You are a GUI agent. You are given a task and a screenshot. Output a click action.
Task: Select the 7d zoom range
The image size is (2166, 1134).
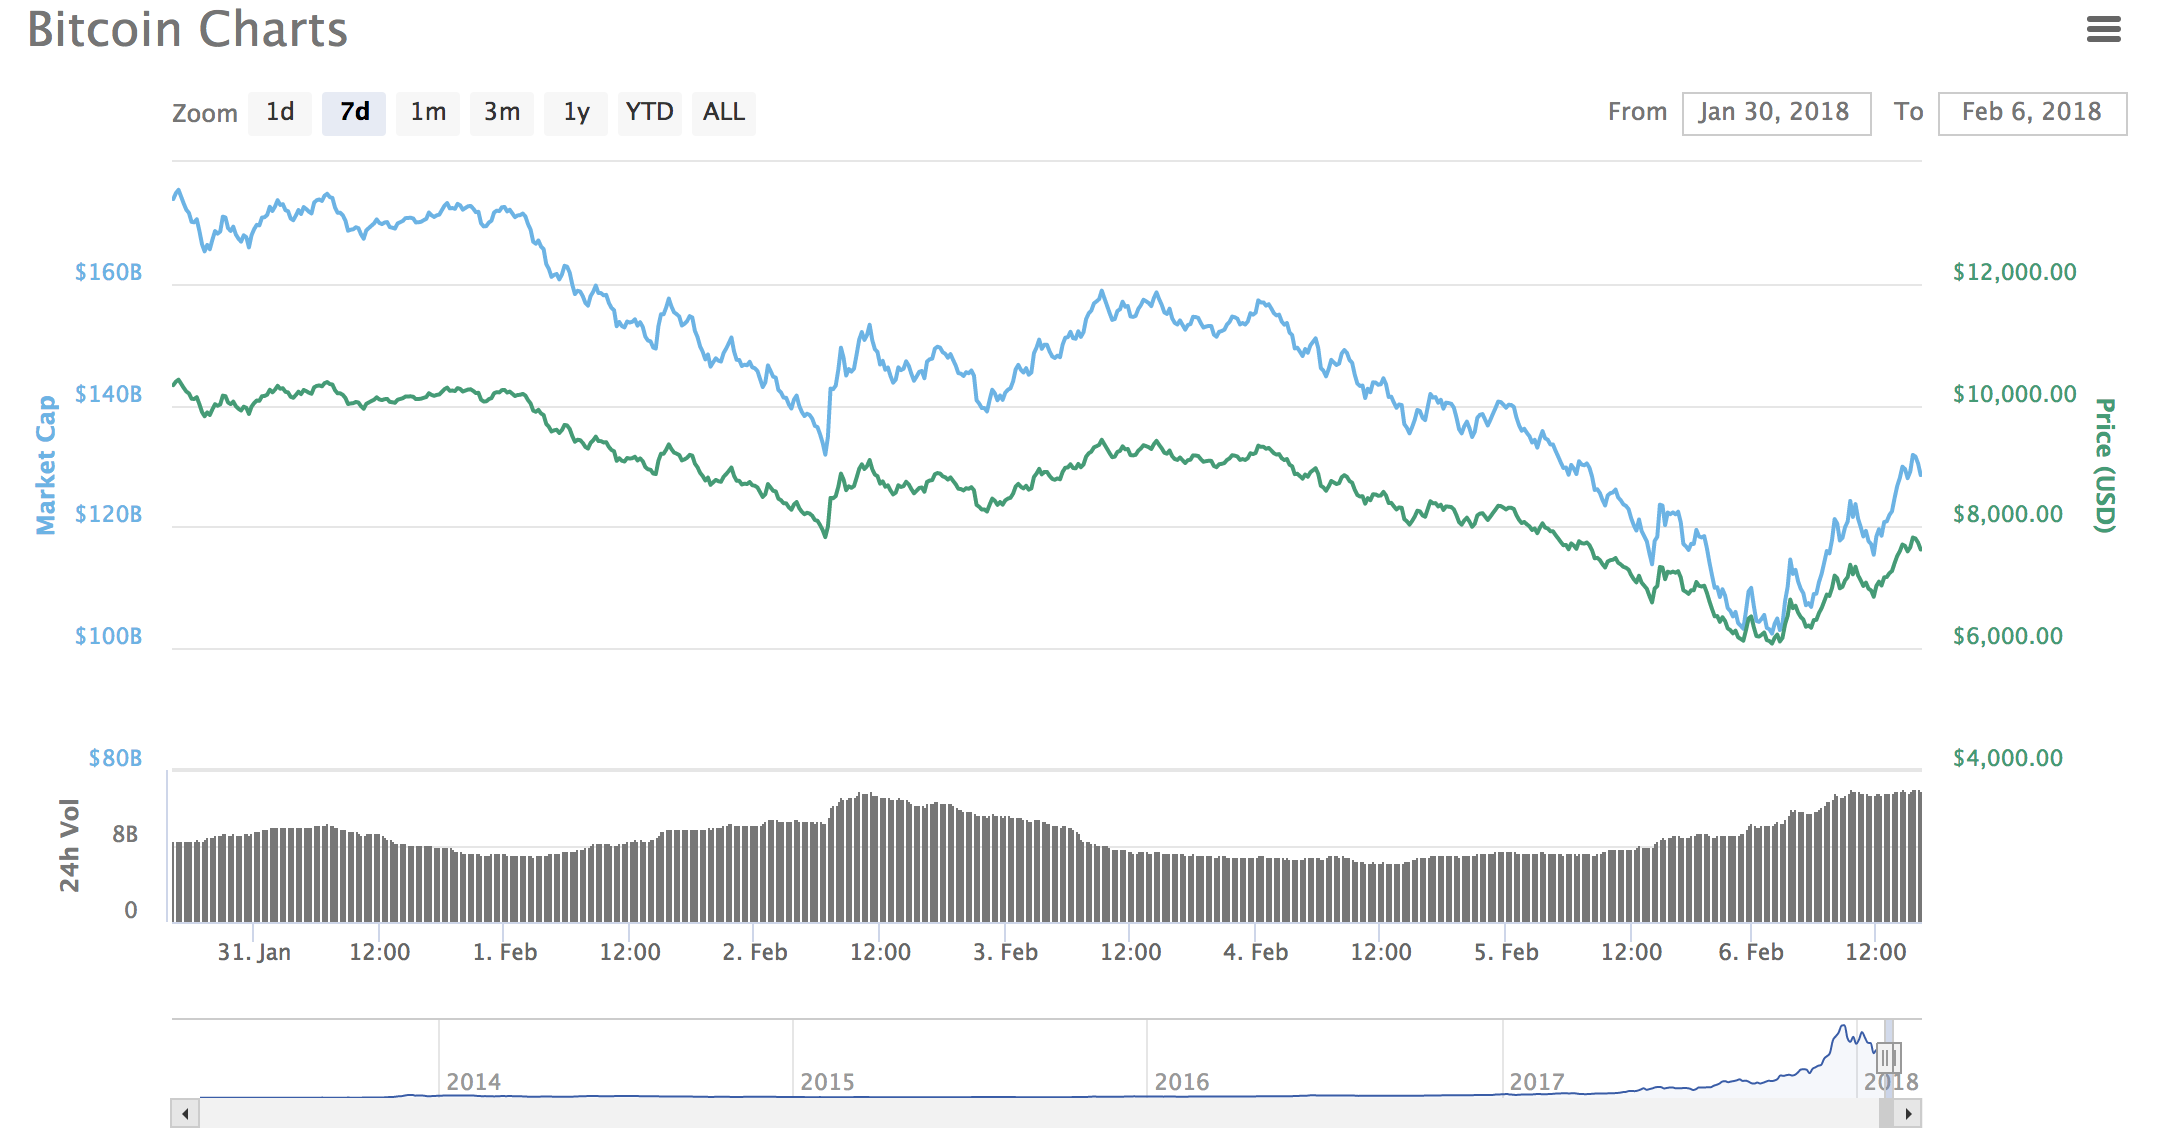coord(354,112)
